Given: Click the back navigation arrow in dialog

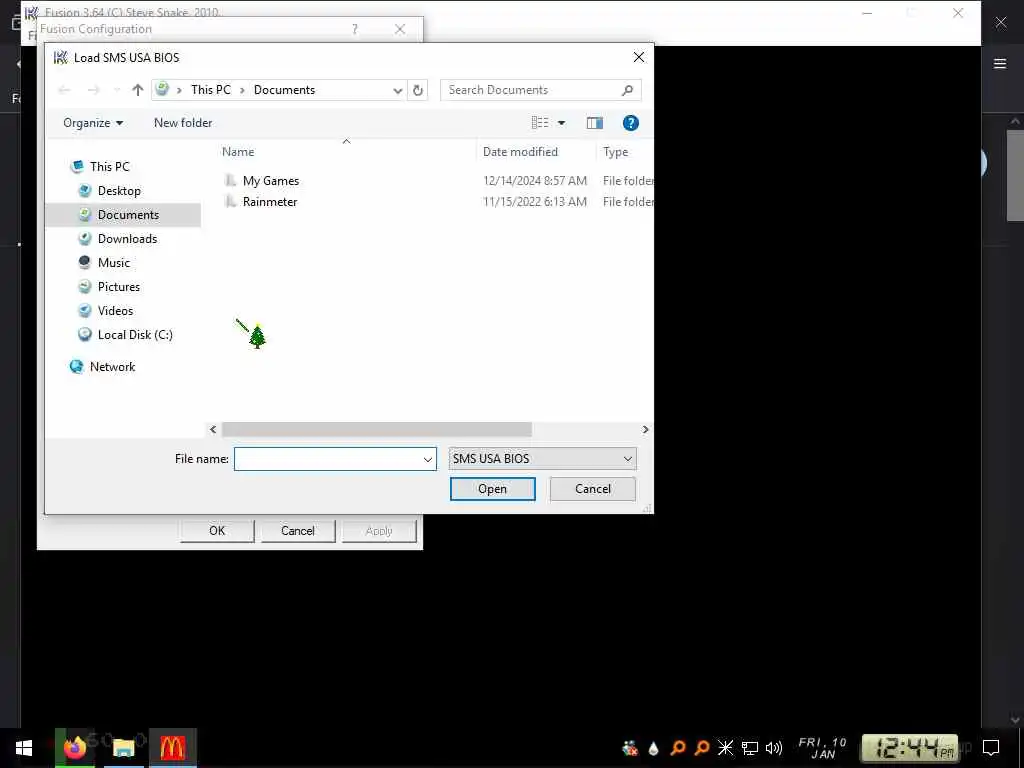Looking at the screenshot, I should click(x=64, y=90).
